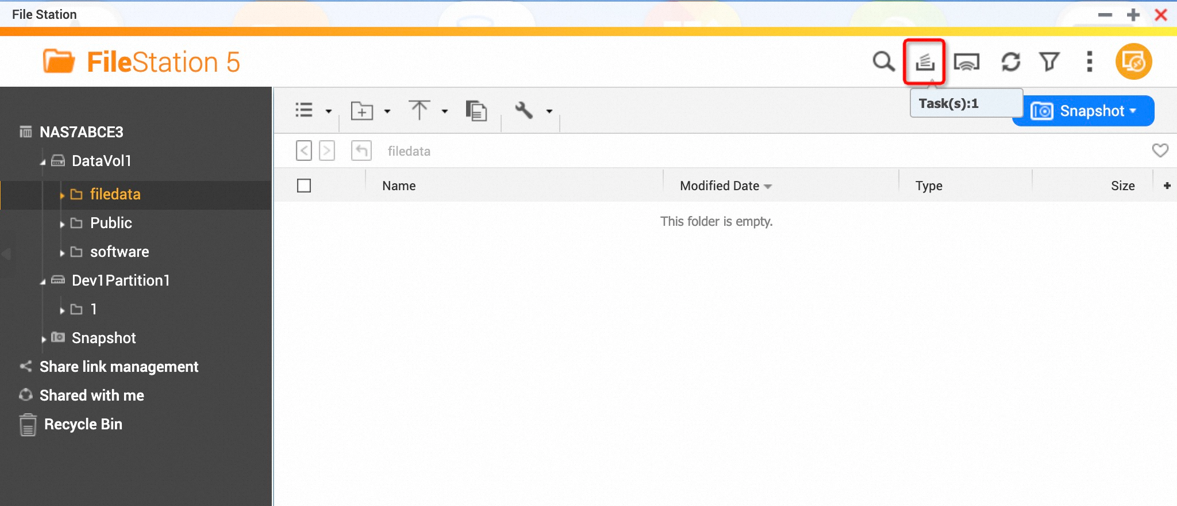The image size is (1177, 506).
Task: Expand the create folder dropdown arrow
Action: 387,112
